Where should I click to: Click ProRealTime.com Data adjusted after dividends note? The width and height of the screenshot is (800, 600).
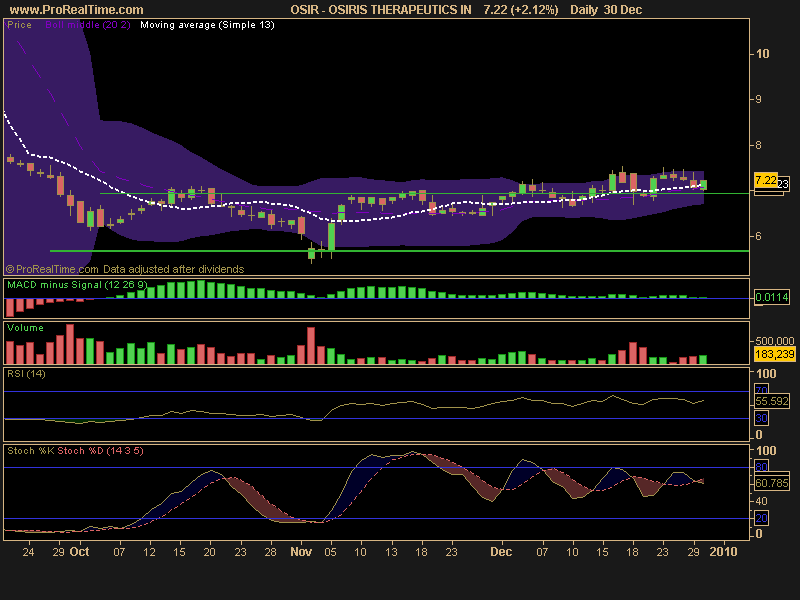(x=125, y=269)
